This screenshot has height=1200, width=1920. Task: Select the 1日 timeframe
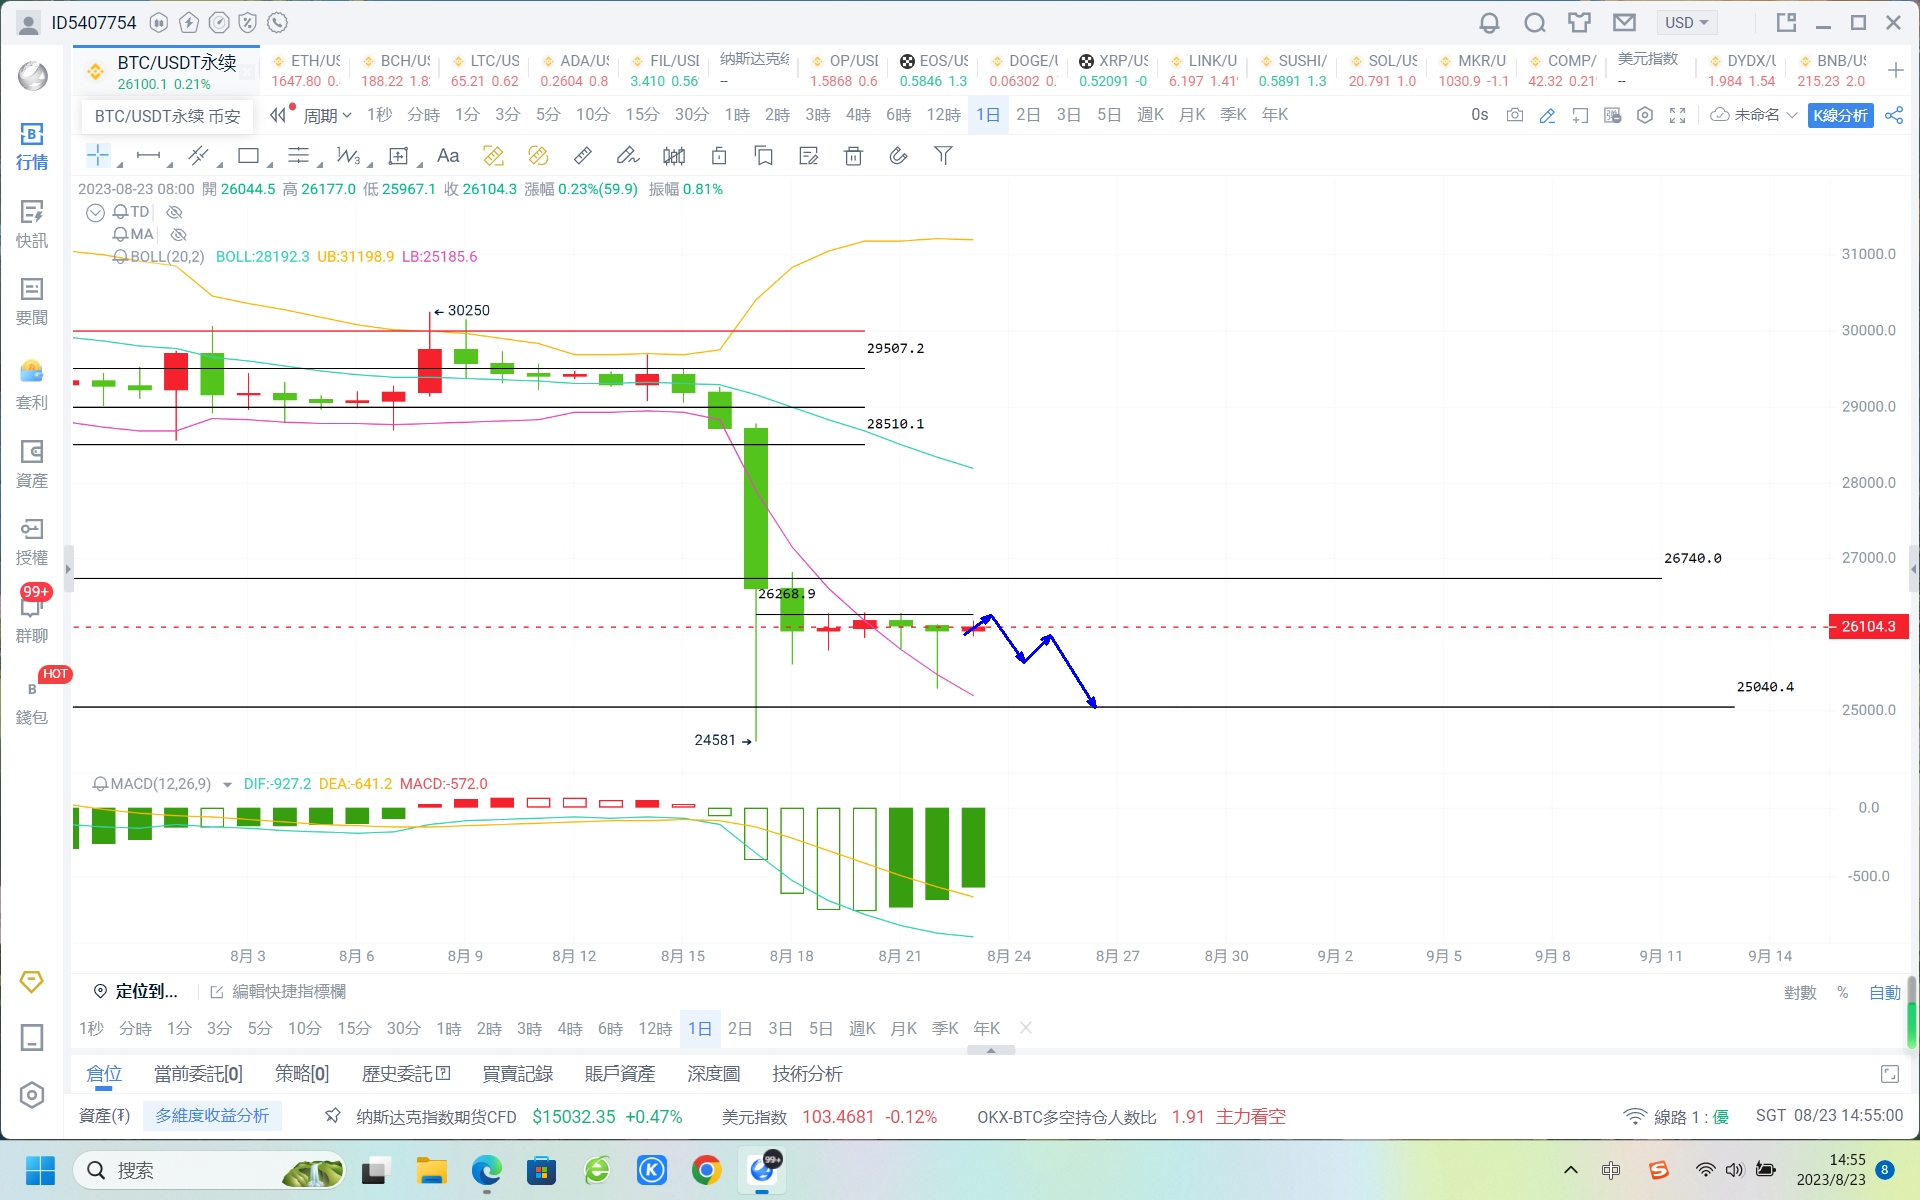[988, 114]
